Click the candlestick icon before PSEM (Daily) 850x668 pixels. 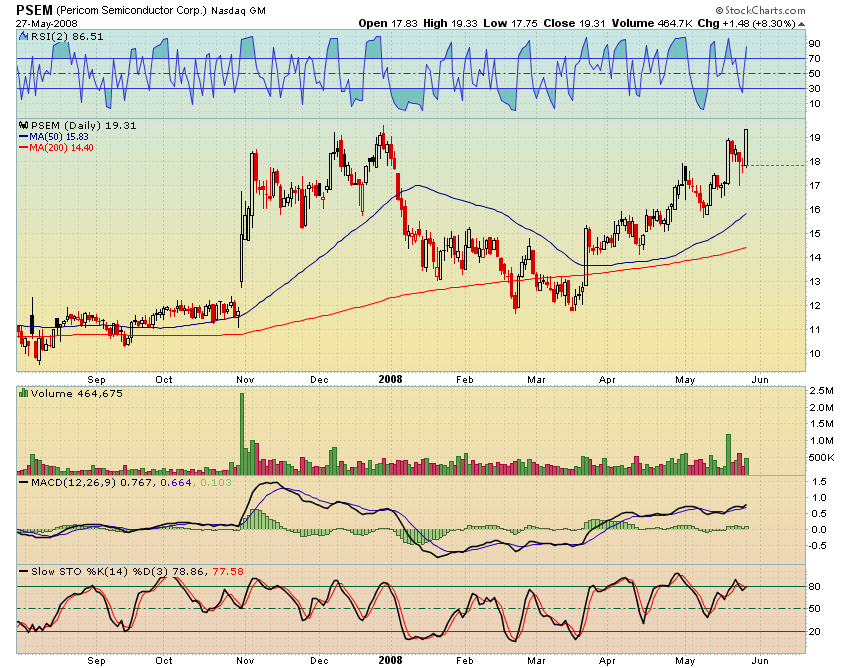[23, 125]
